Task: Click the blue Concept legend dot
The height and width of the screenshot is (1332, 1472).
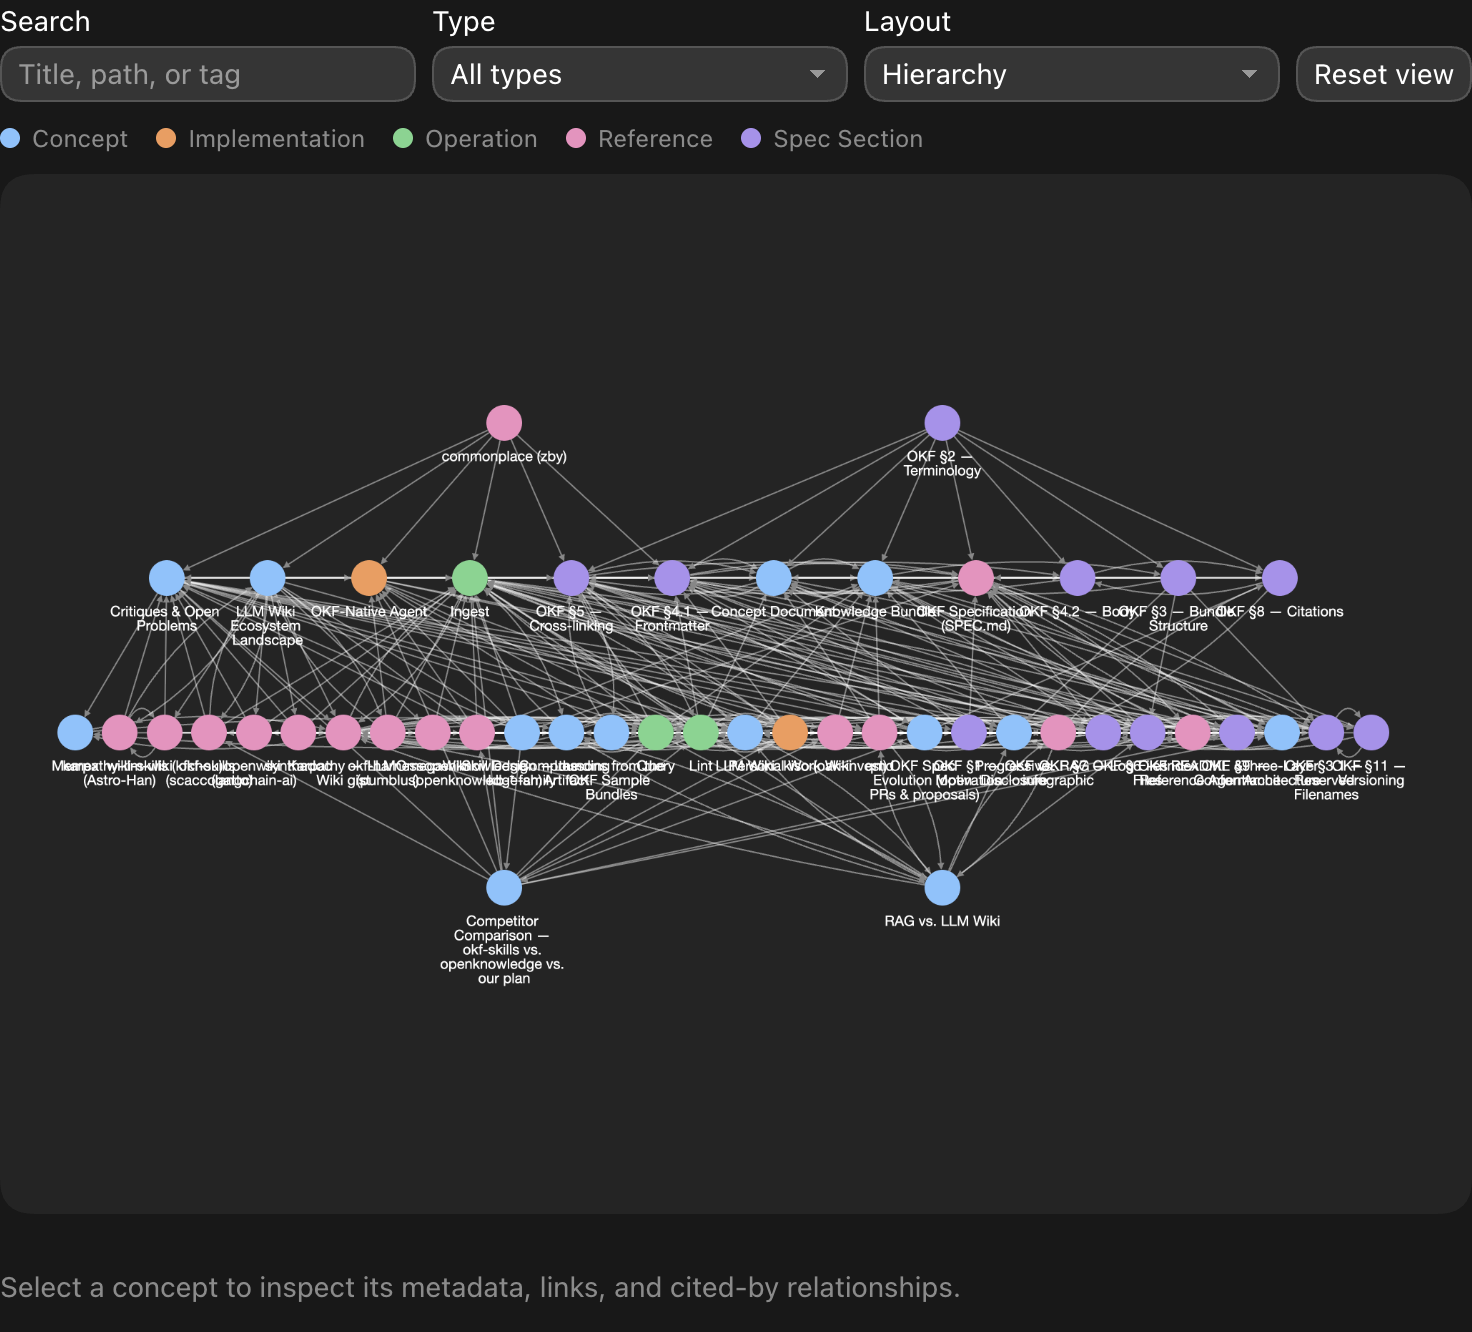Action: pyautogui.click(x=10, y=138)
